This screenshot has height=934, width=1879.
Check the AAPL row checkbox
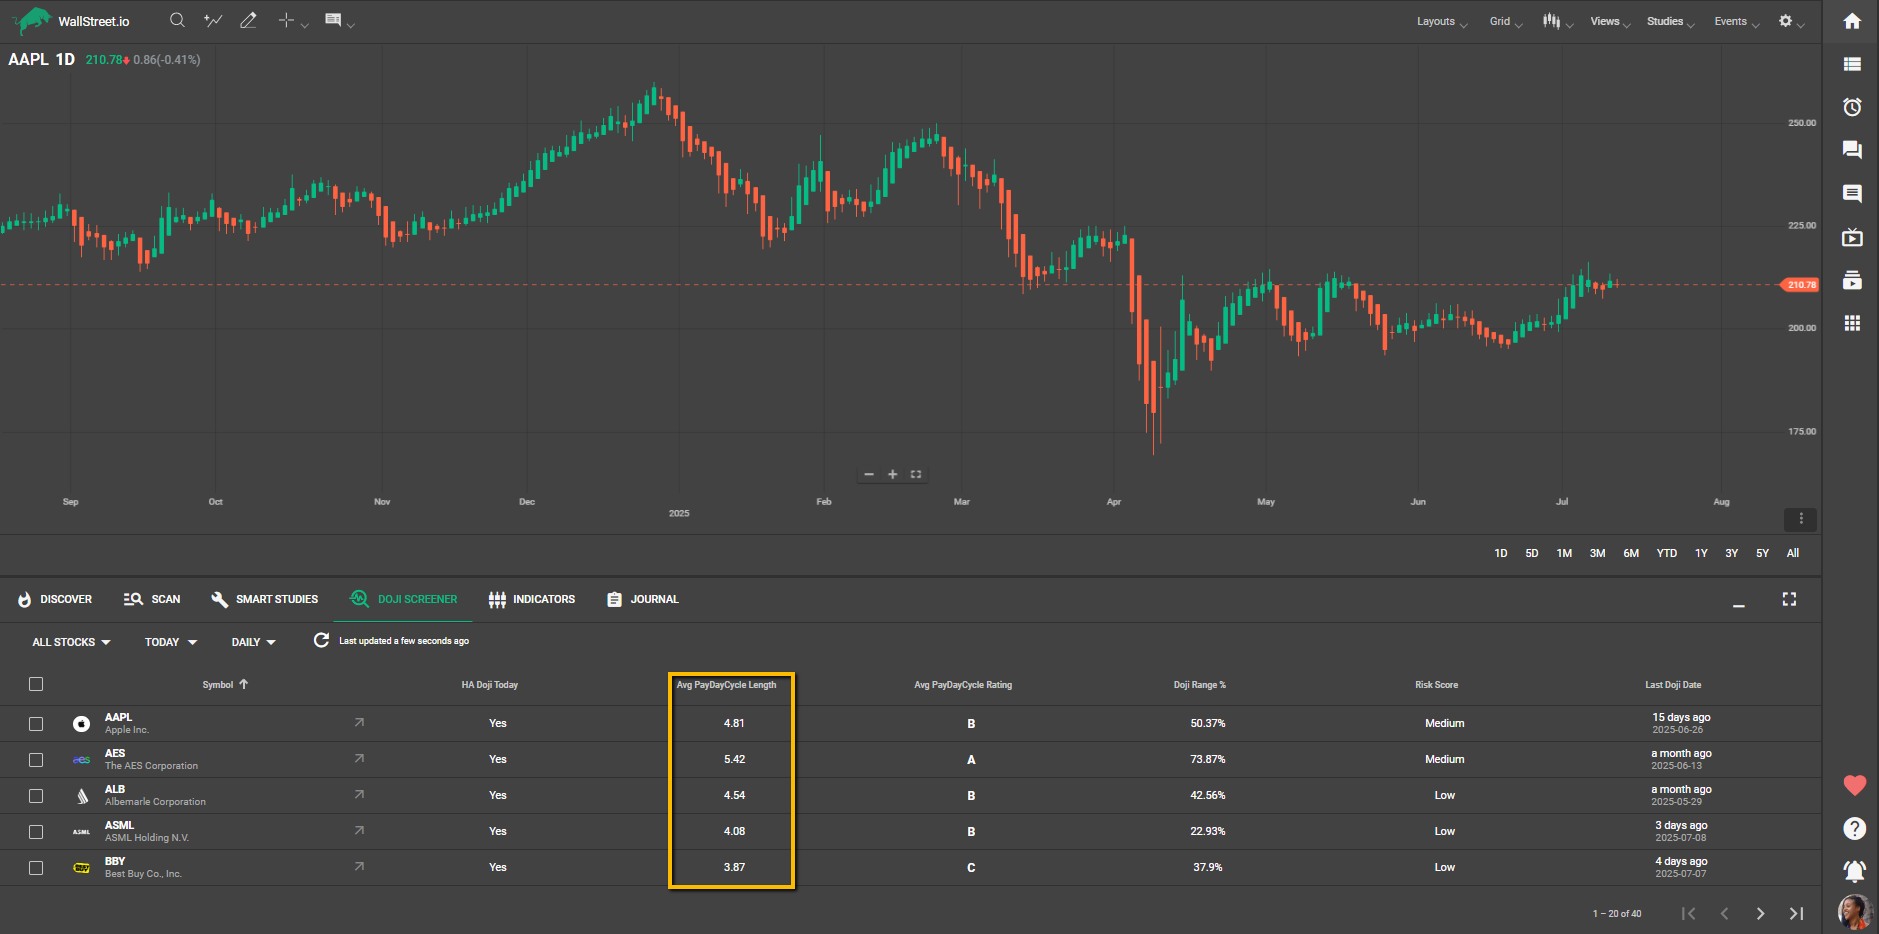pyautogui.click(x=36, y=723)
